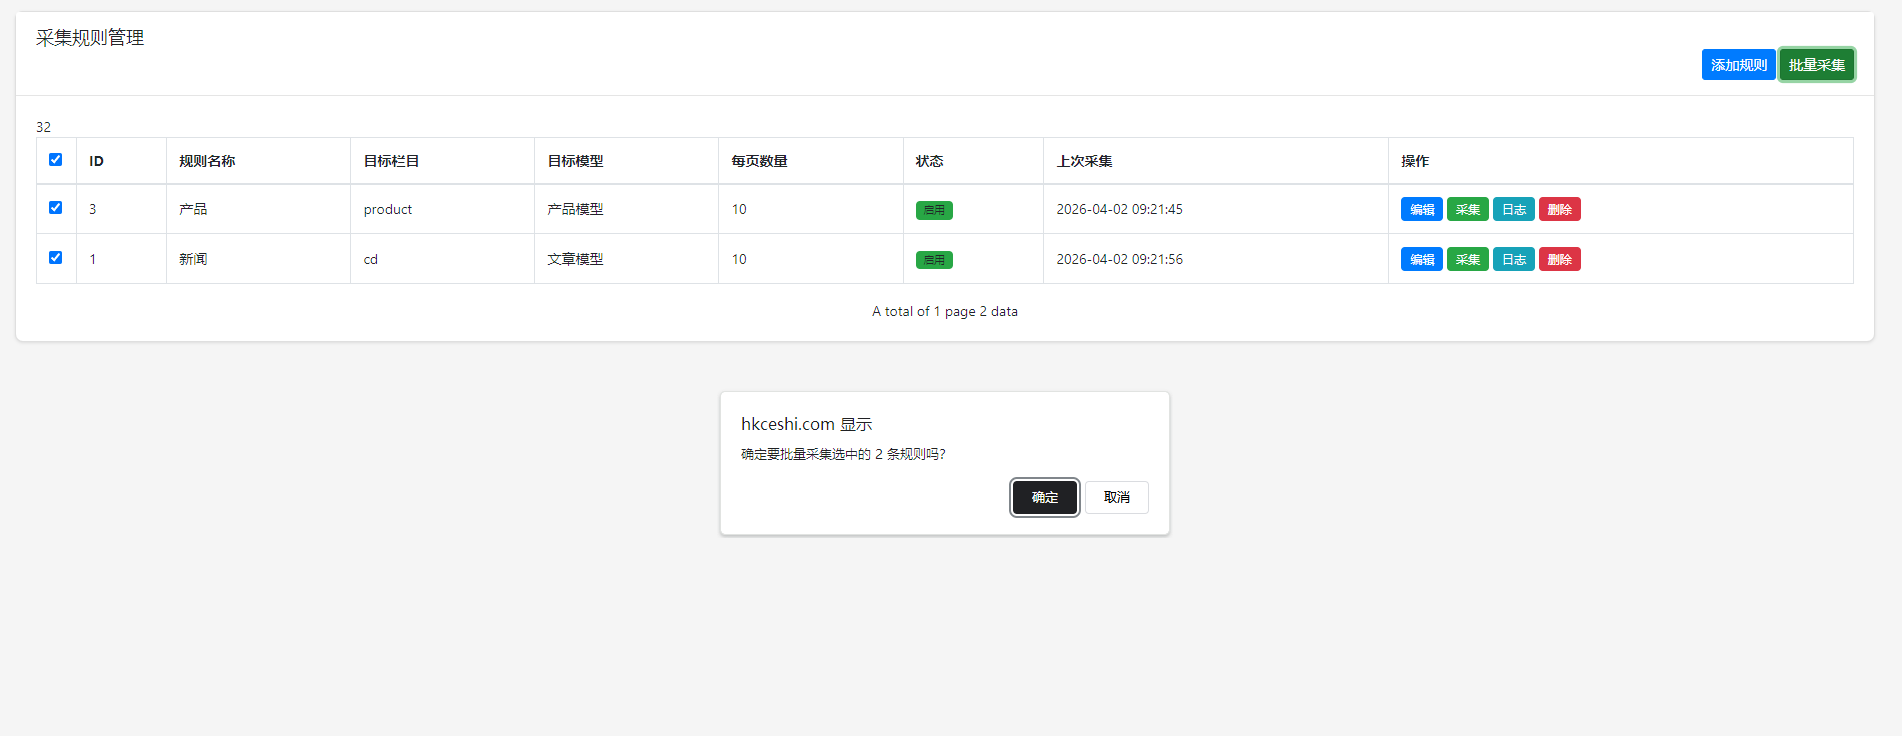Click the 'product' target column cell

[x=388, y=209]
